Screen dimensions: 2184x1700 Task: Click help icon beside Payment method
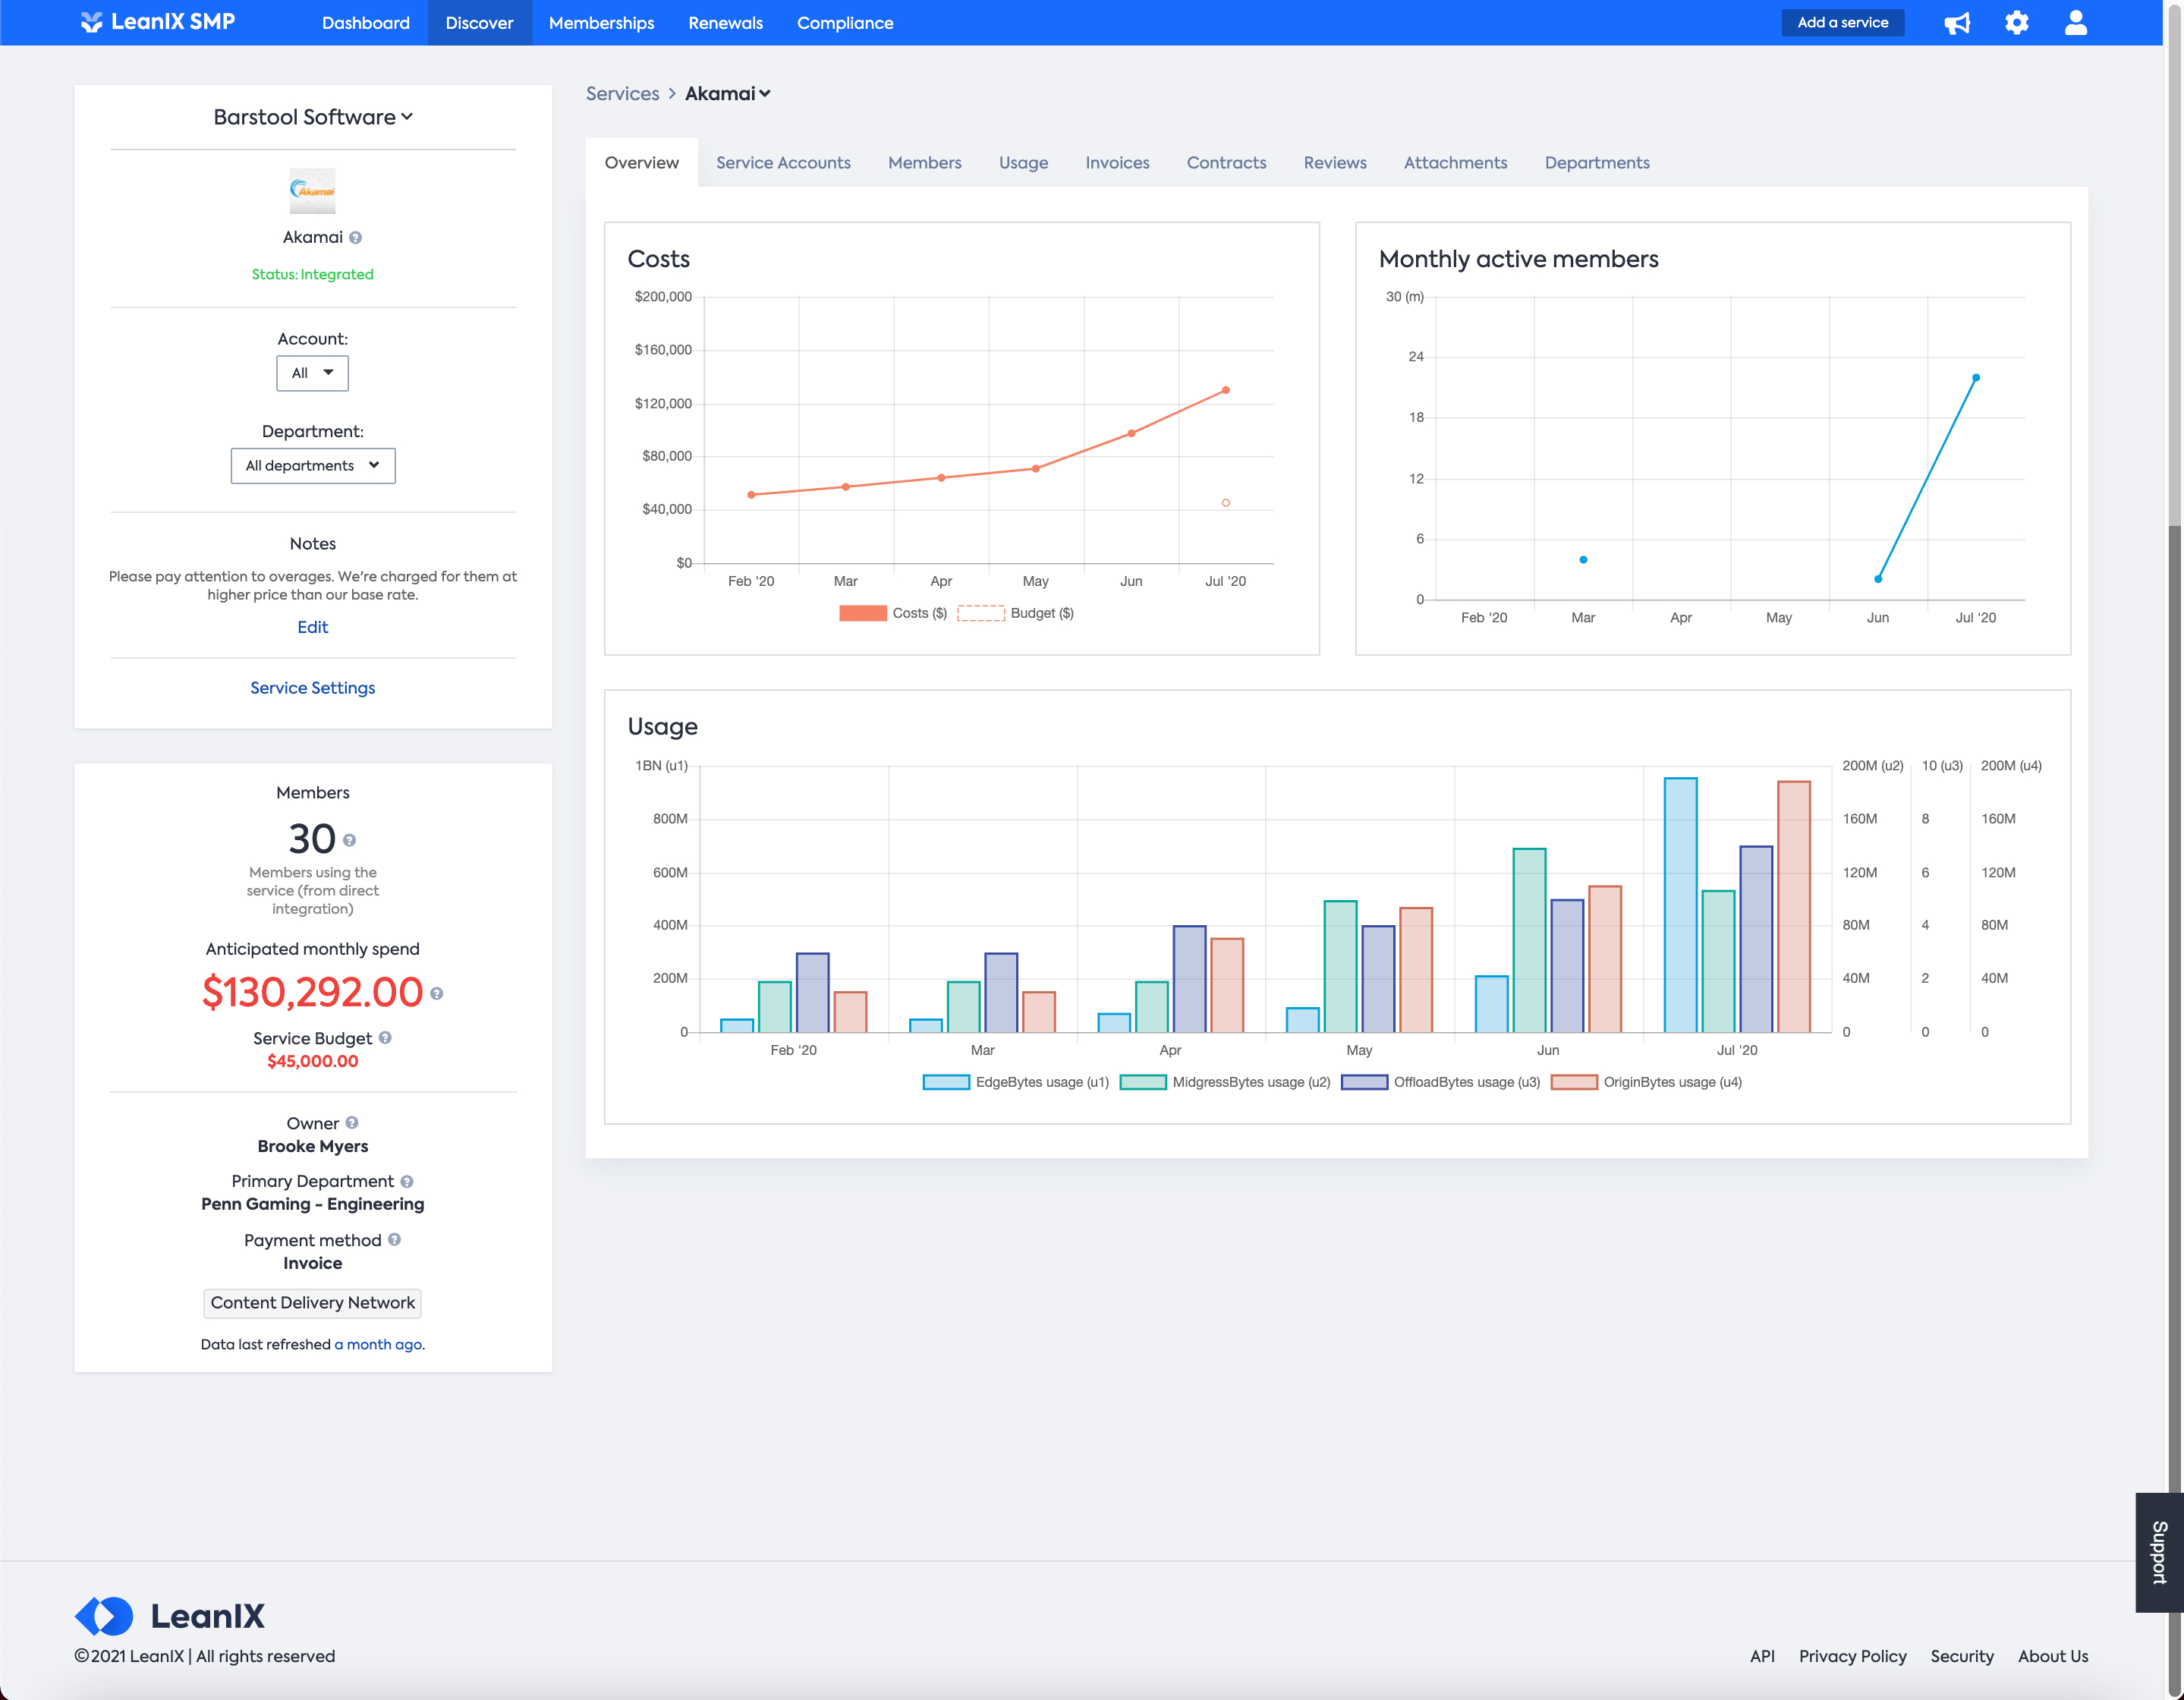(x=395, y=1239)
